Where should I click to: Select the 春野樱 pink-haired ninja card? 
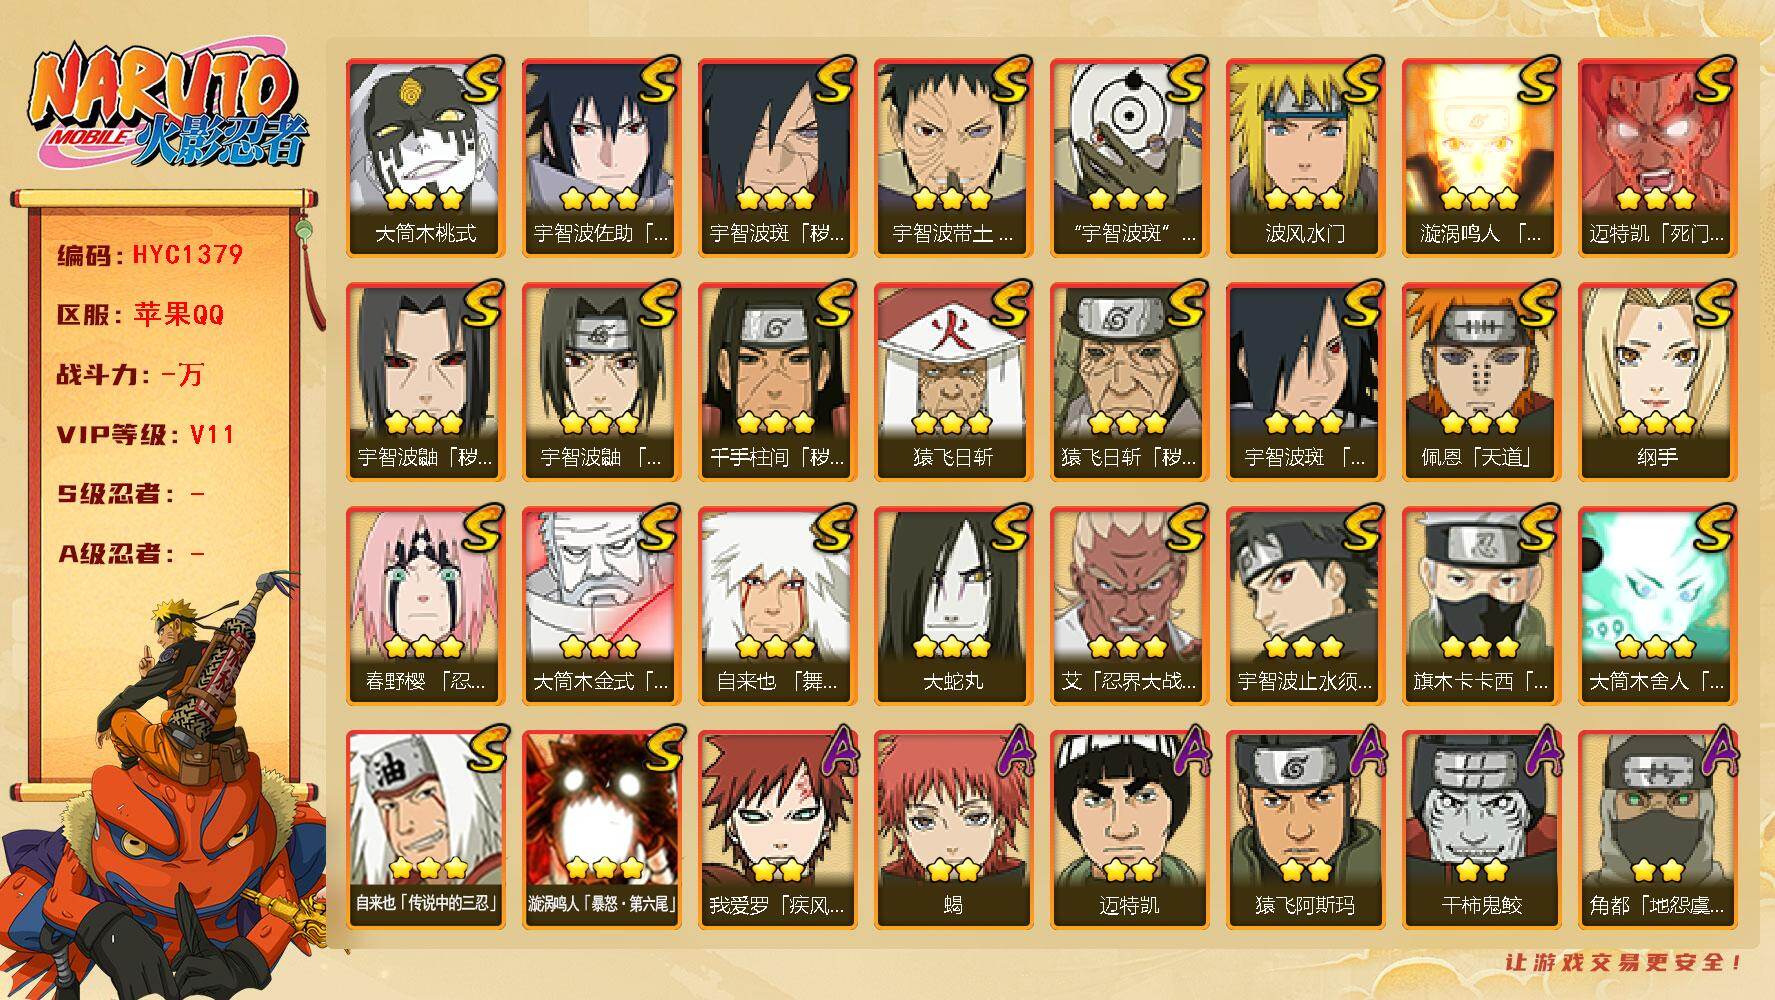tap(425, 606)
